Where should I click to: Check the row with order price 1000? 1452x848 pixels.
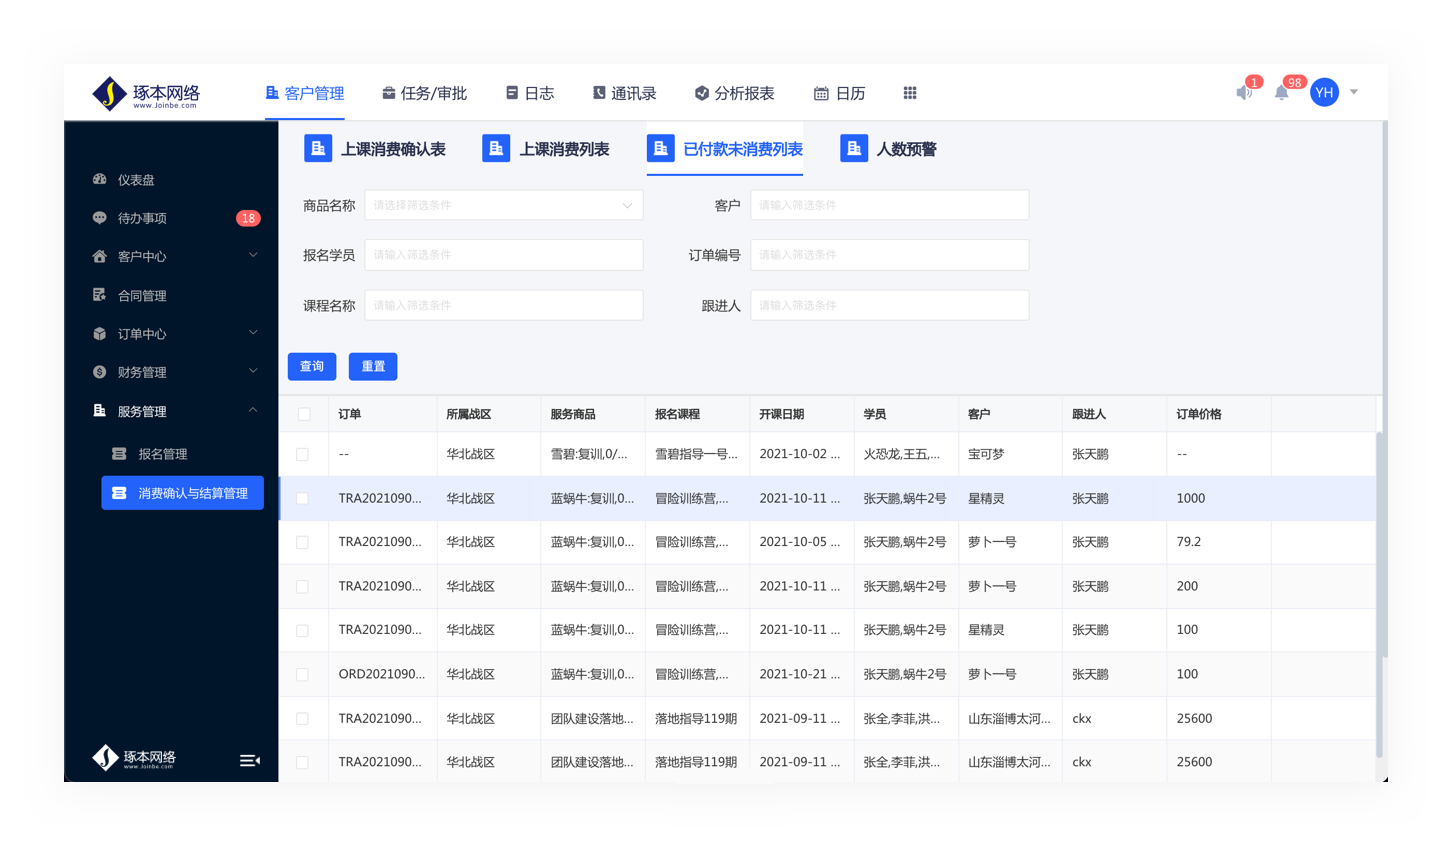(302, 498)
